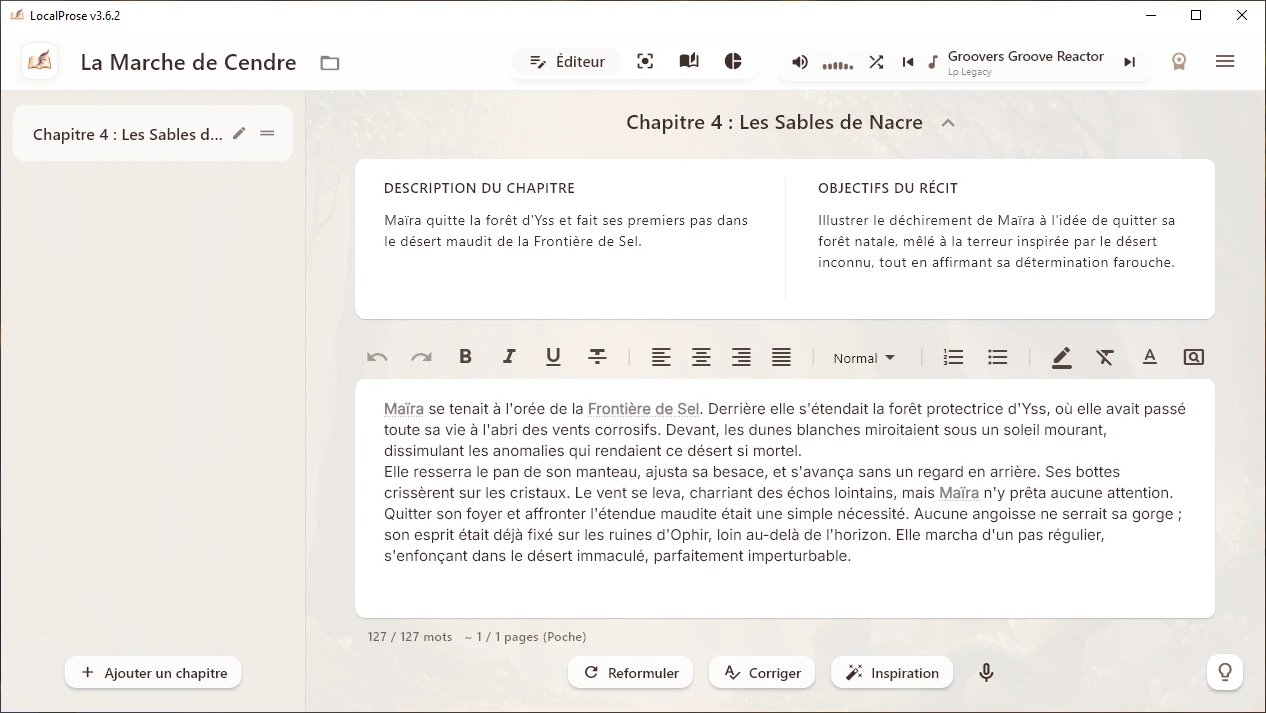1266x713 pixels.
Task: Skip to next track
Action: tap(1129, 62)
